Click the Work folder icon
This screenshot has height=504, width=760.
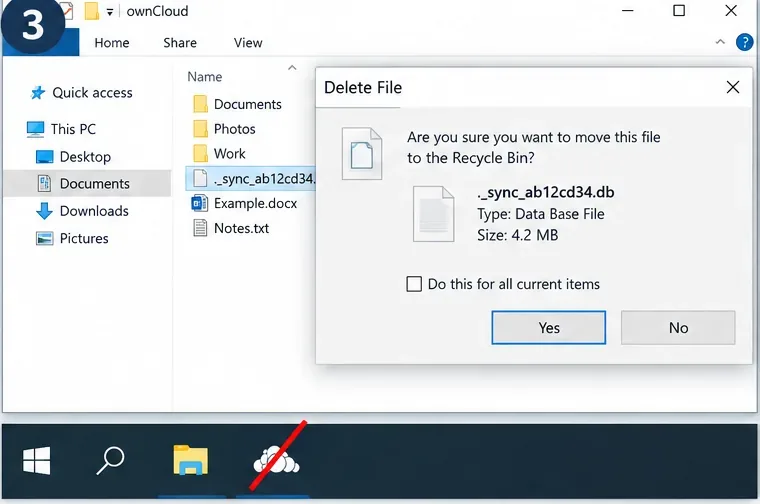click(x=200, y=154)
